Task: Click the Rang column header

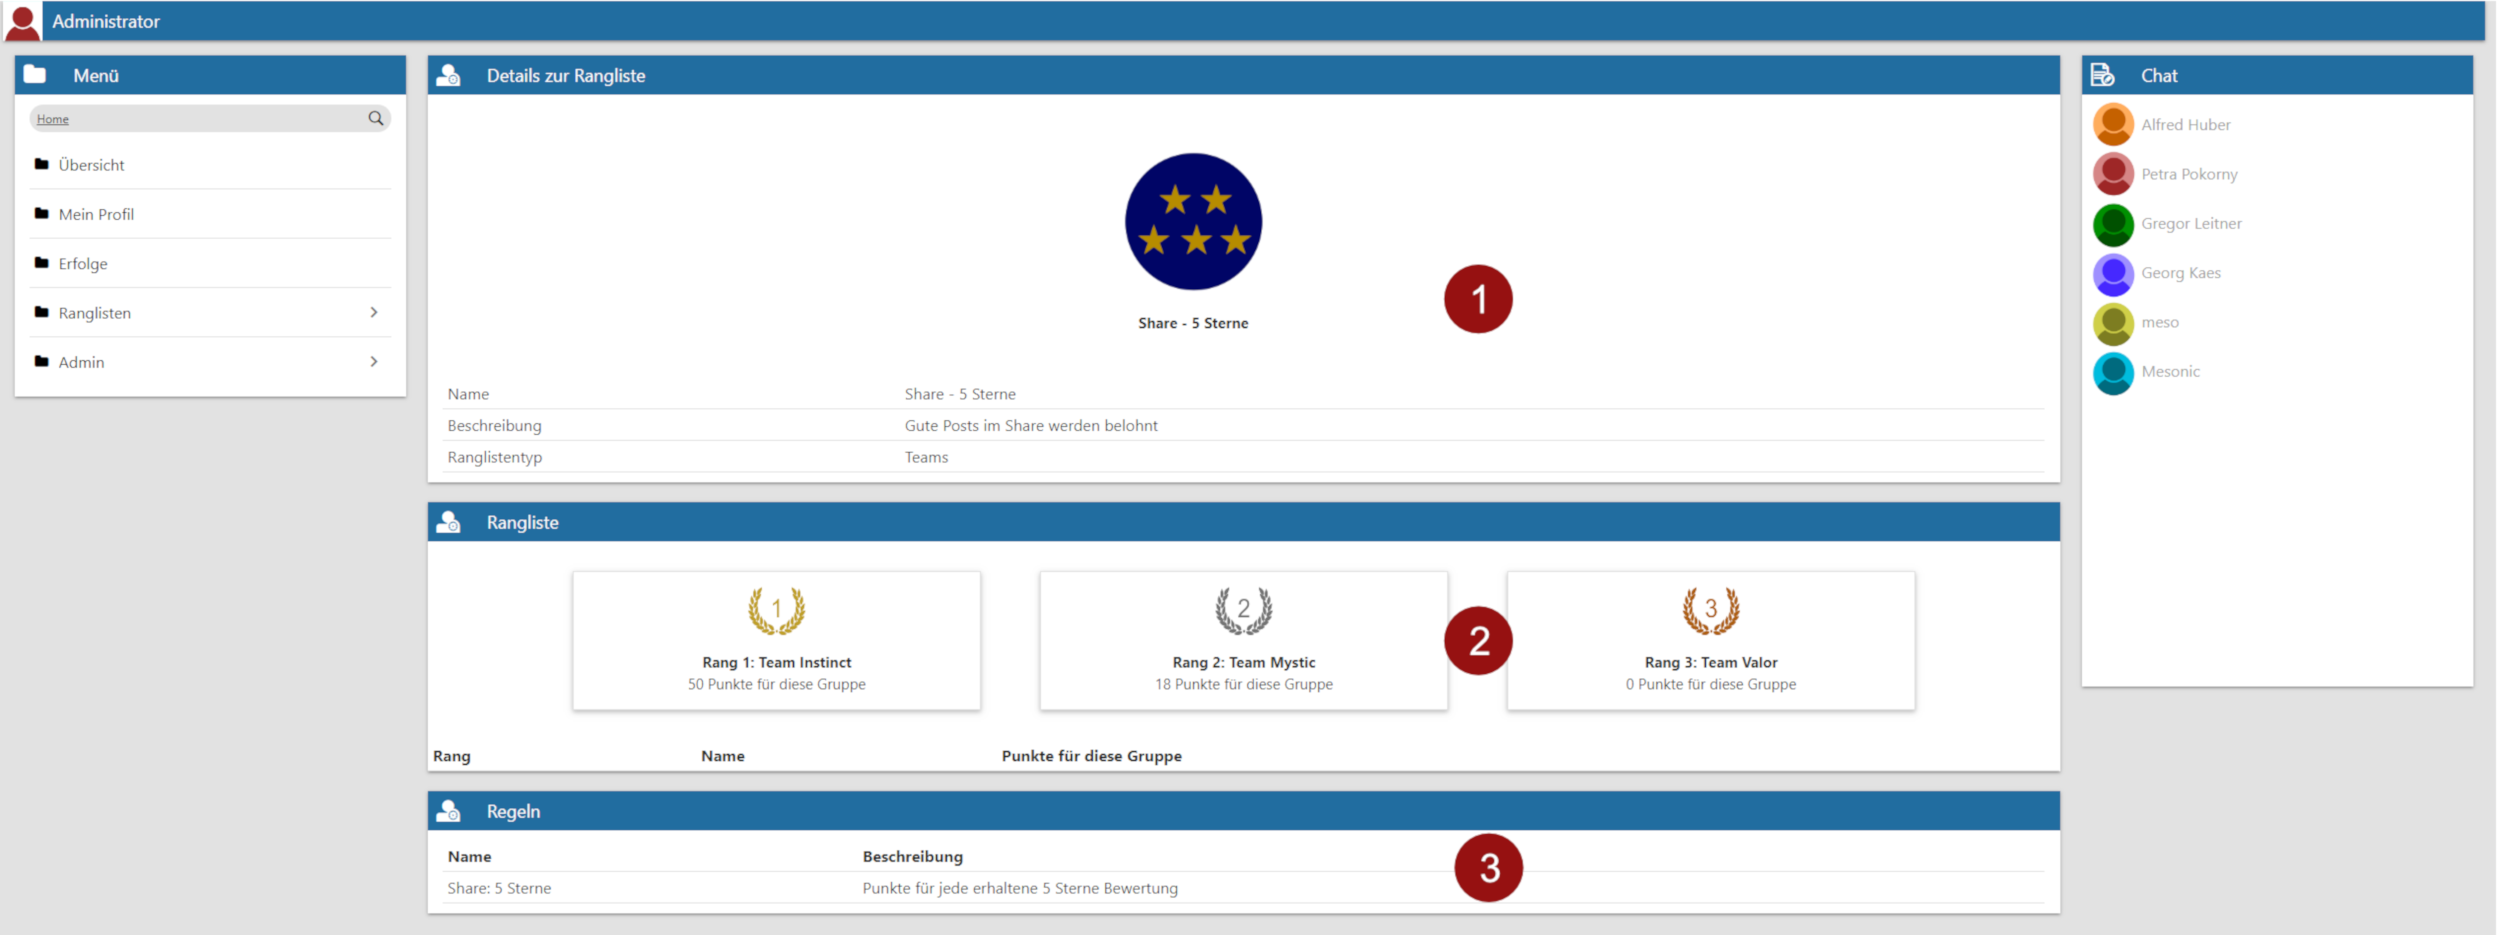Action: point(451,756)
